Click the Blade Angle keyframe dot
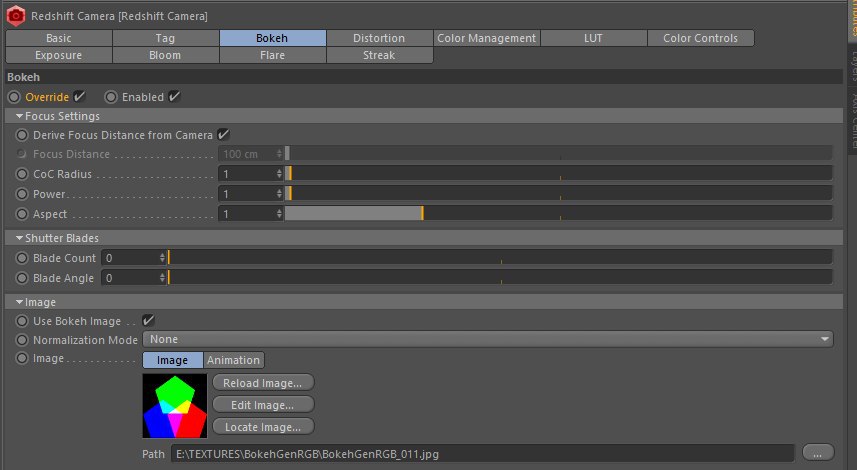The height and width of the screenshot is (470, 857). [x=22, y=278]
